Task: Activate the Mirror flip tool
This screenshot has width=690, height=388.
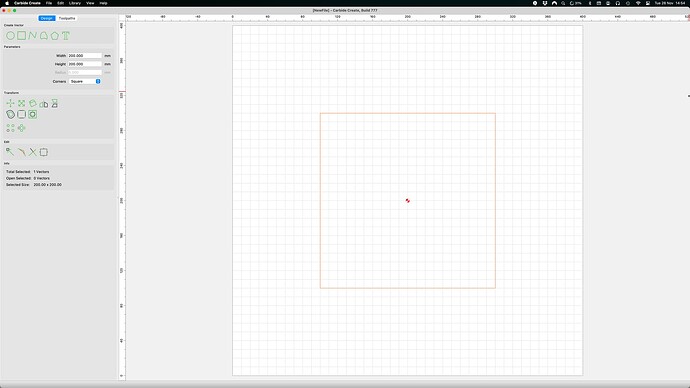Action: pos(55,103)
